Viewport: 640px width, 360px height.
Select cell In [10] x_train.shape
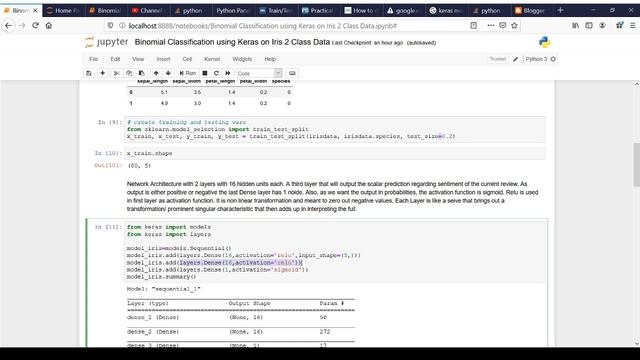[335, 153]
